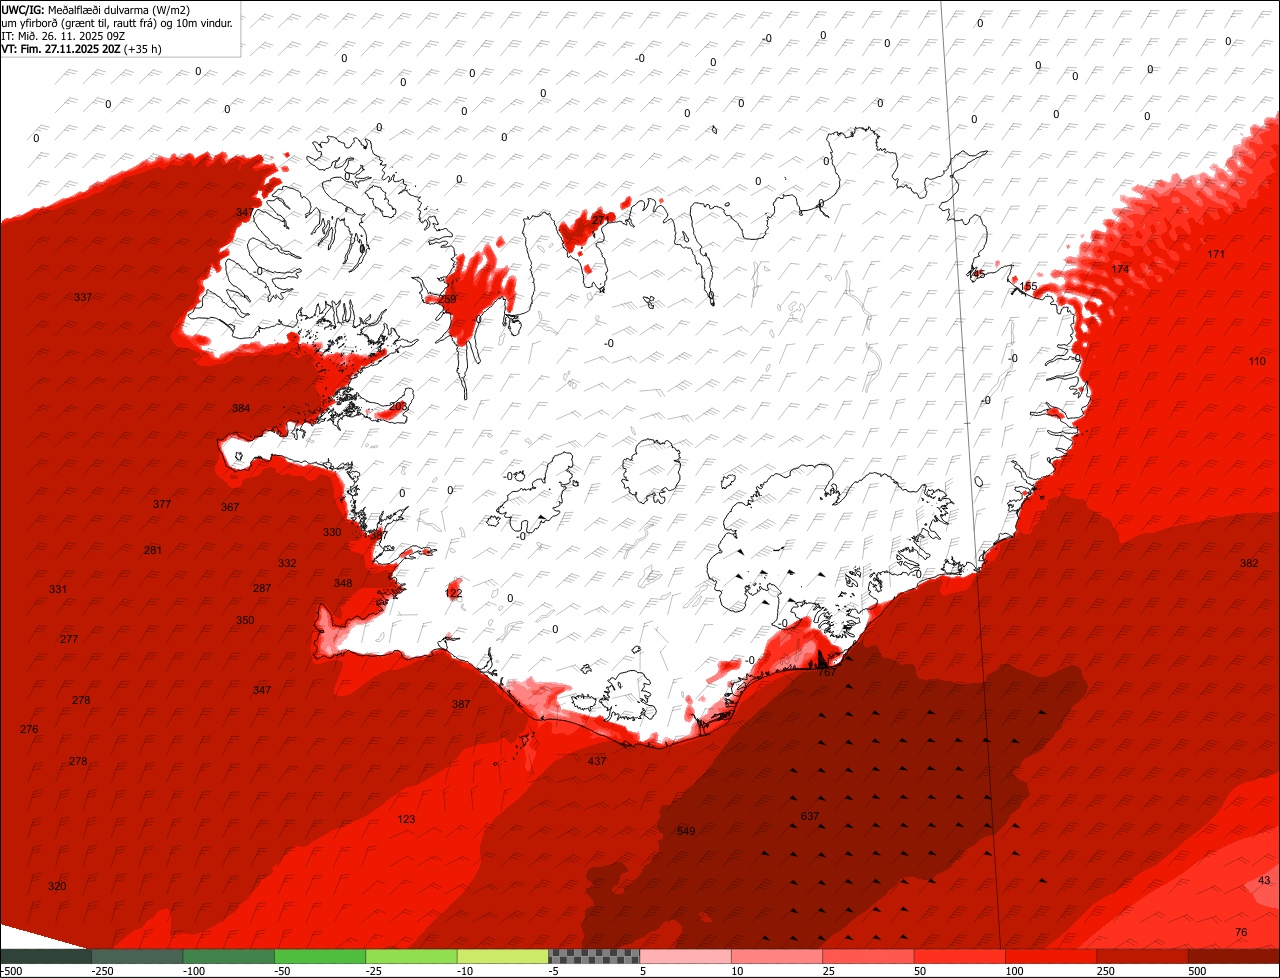Select the map value 367

[230, 508]
